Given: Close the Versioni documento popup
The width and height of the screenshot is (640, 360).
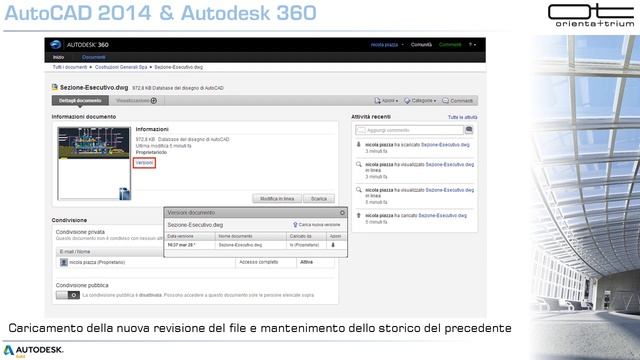Looking at the screenshot, I should 342,213.
